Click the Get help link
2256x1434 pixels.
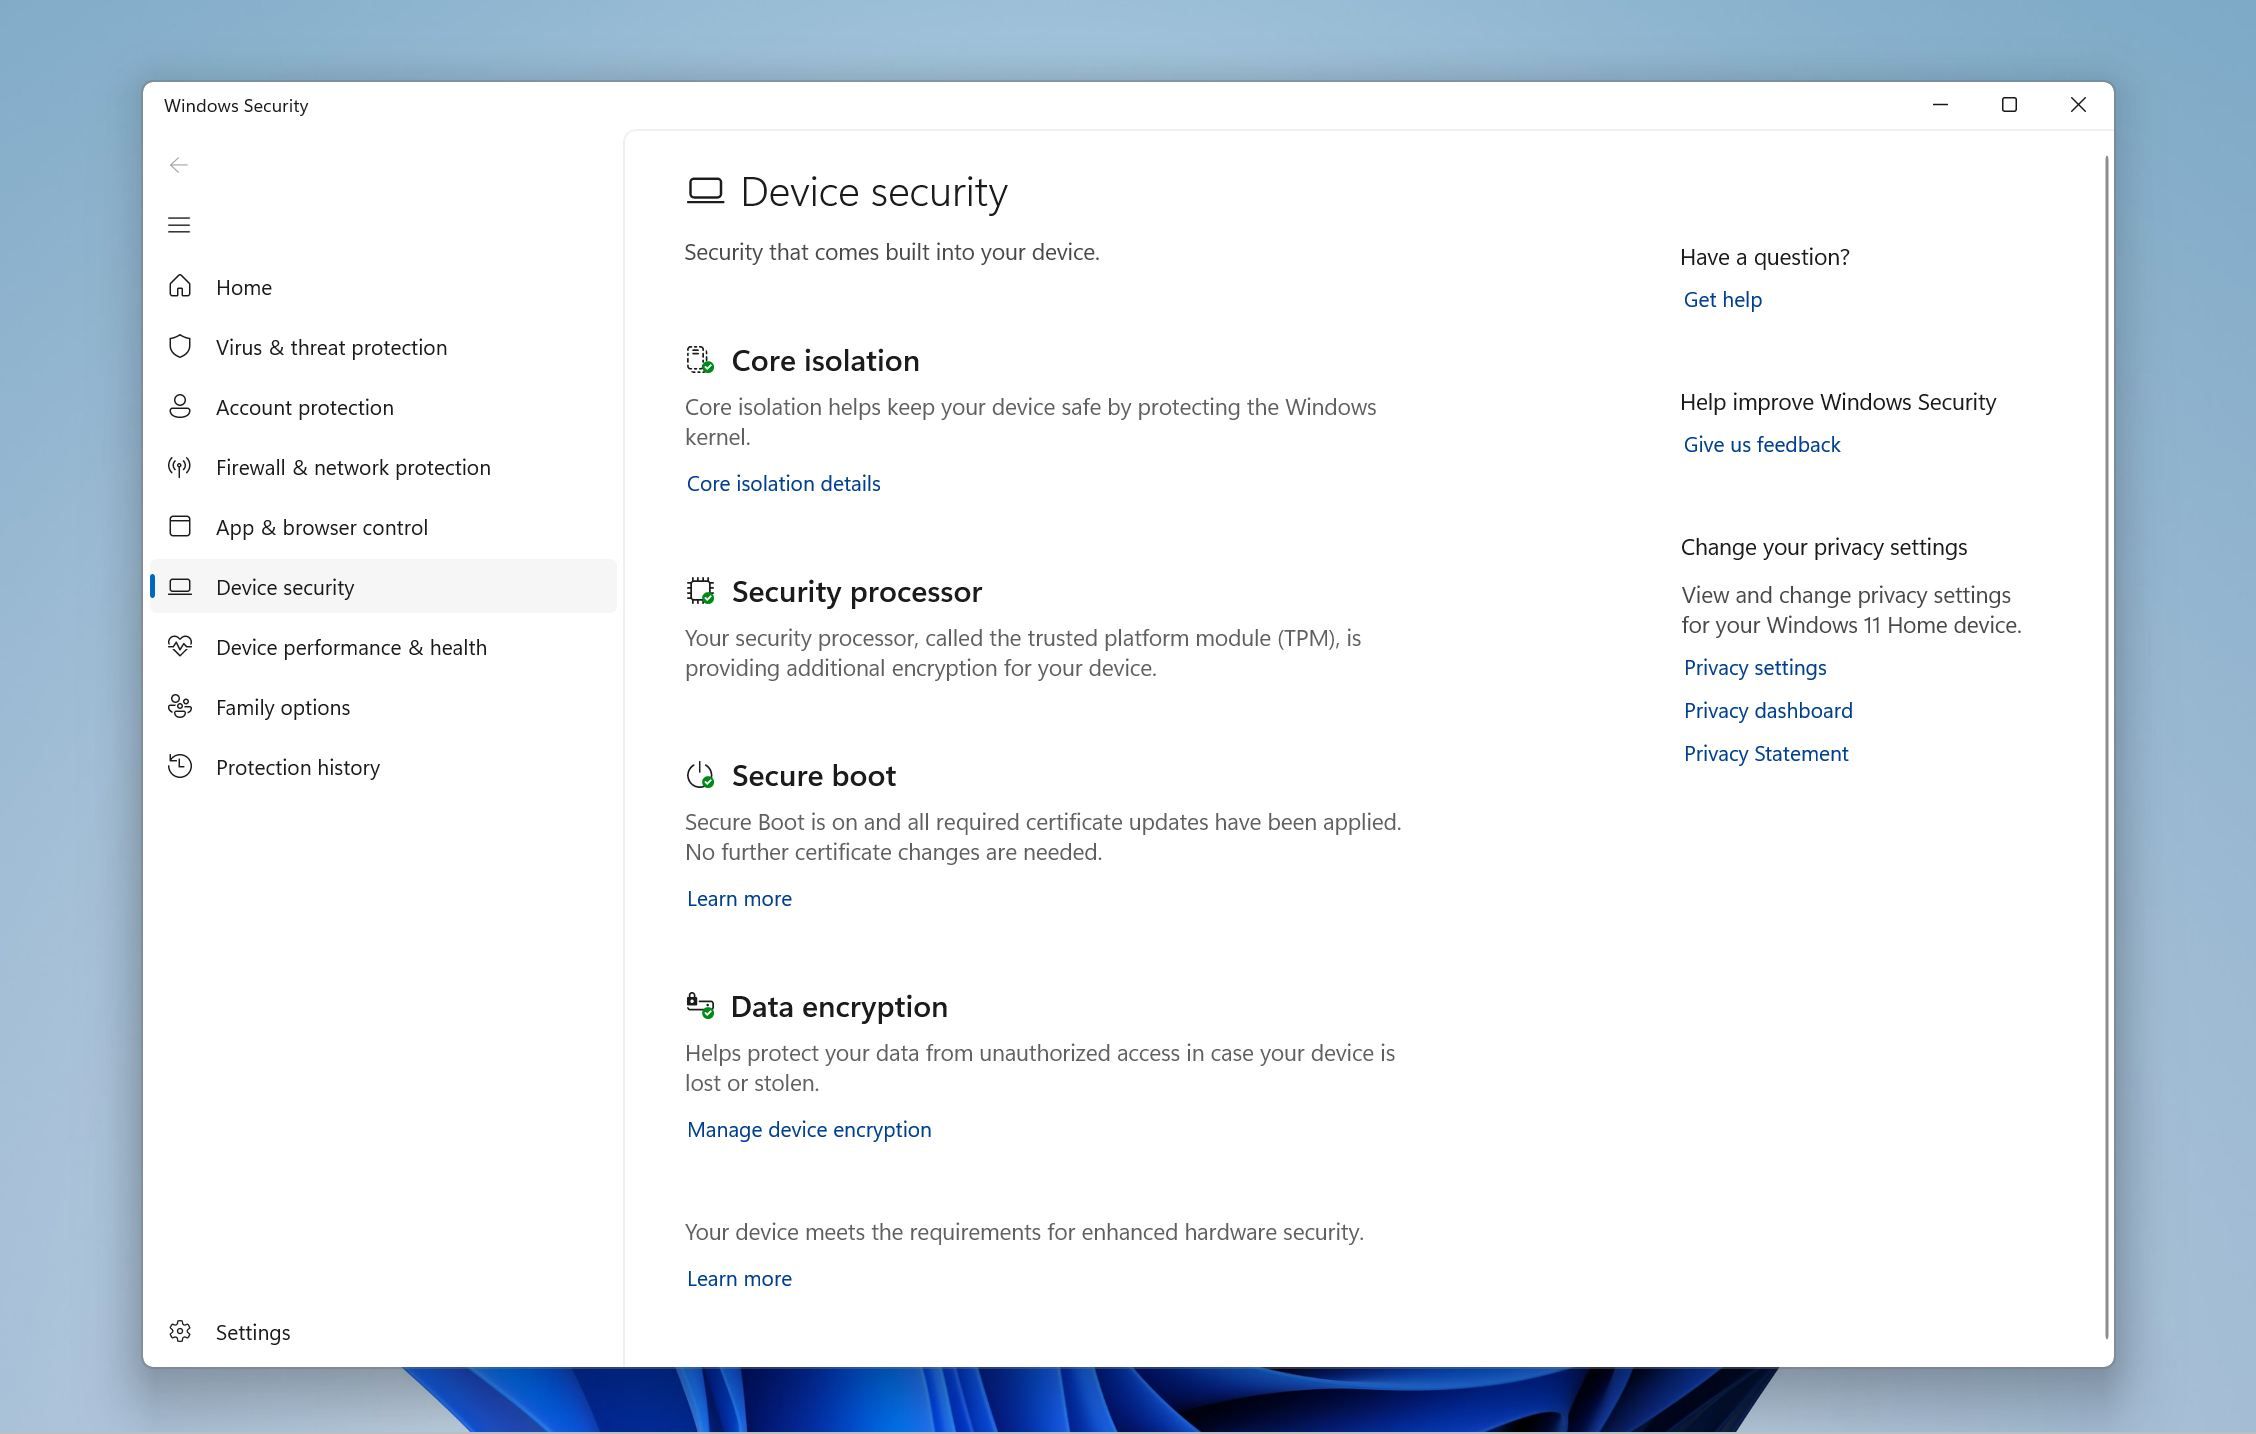1722,299
